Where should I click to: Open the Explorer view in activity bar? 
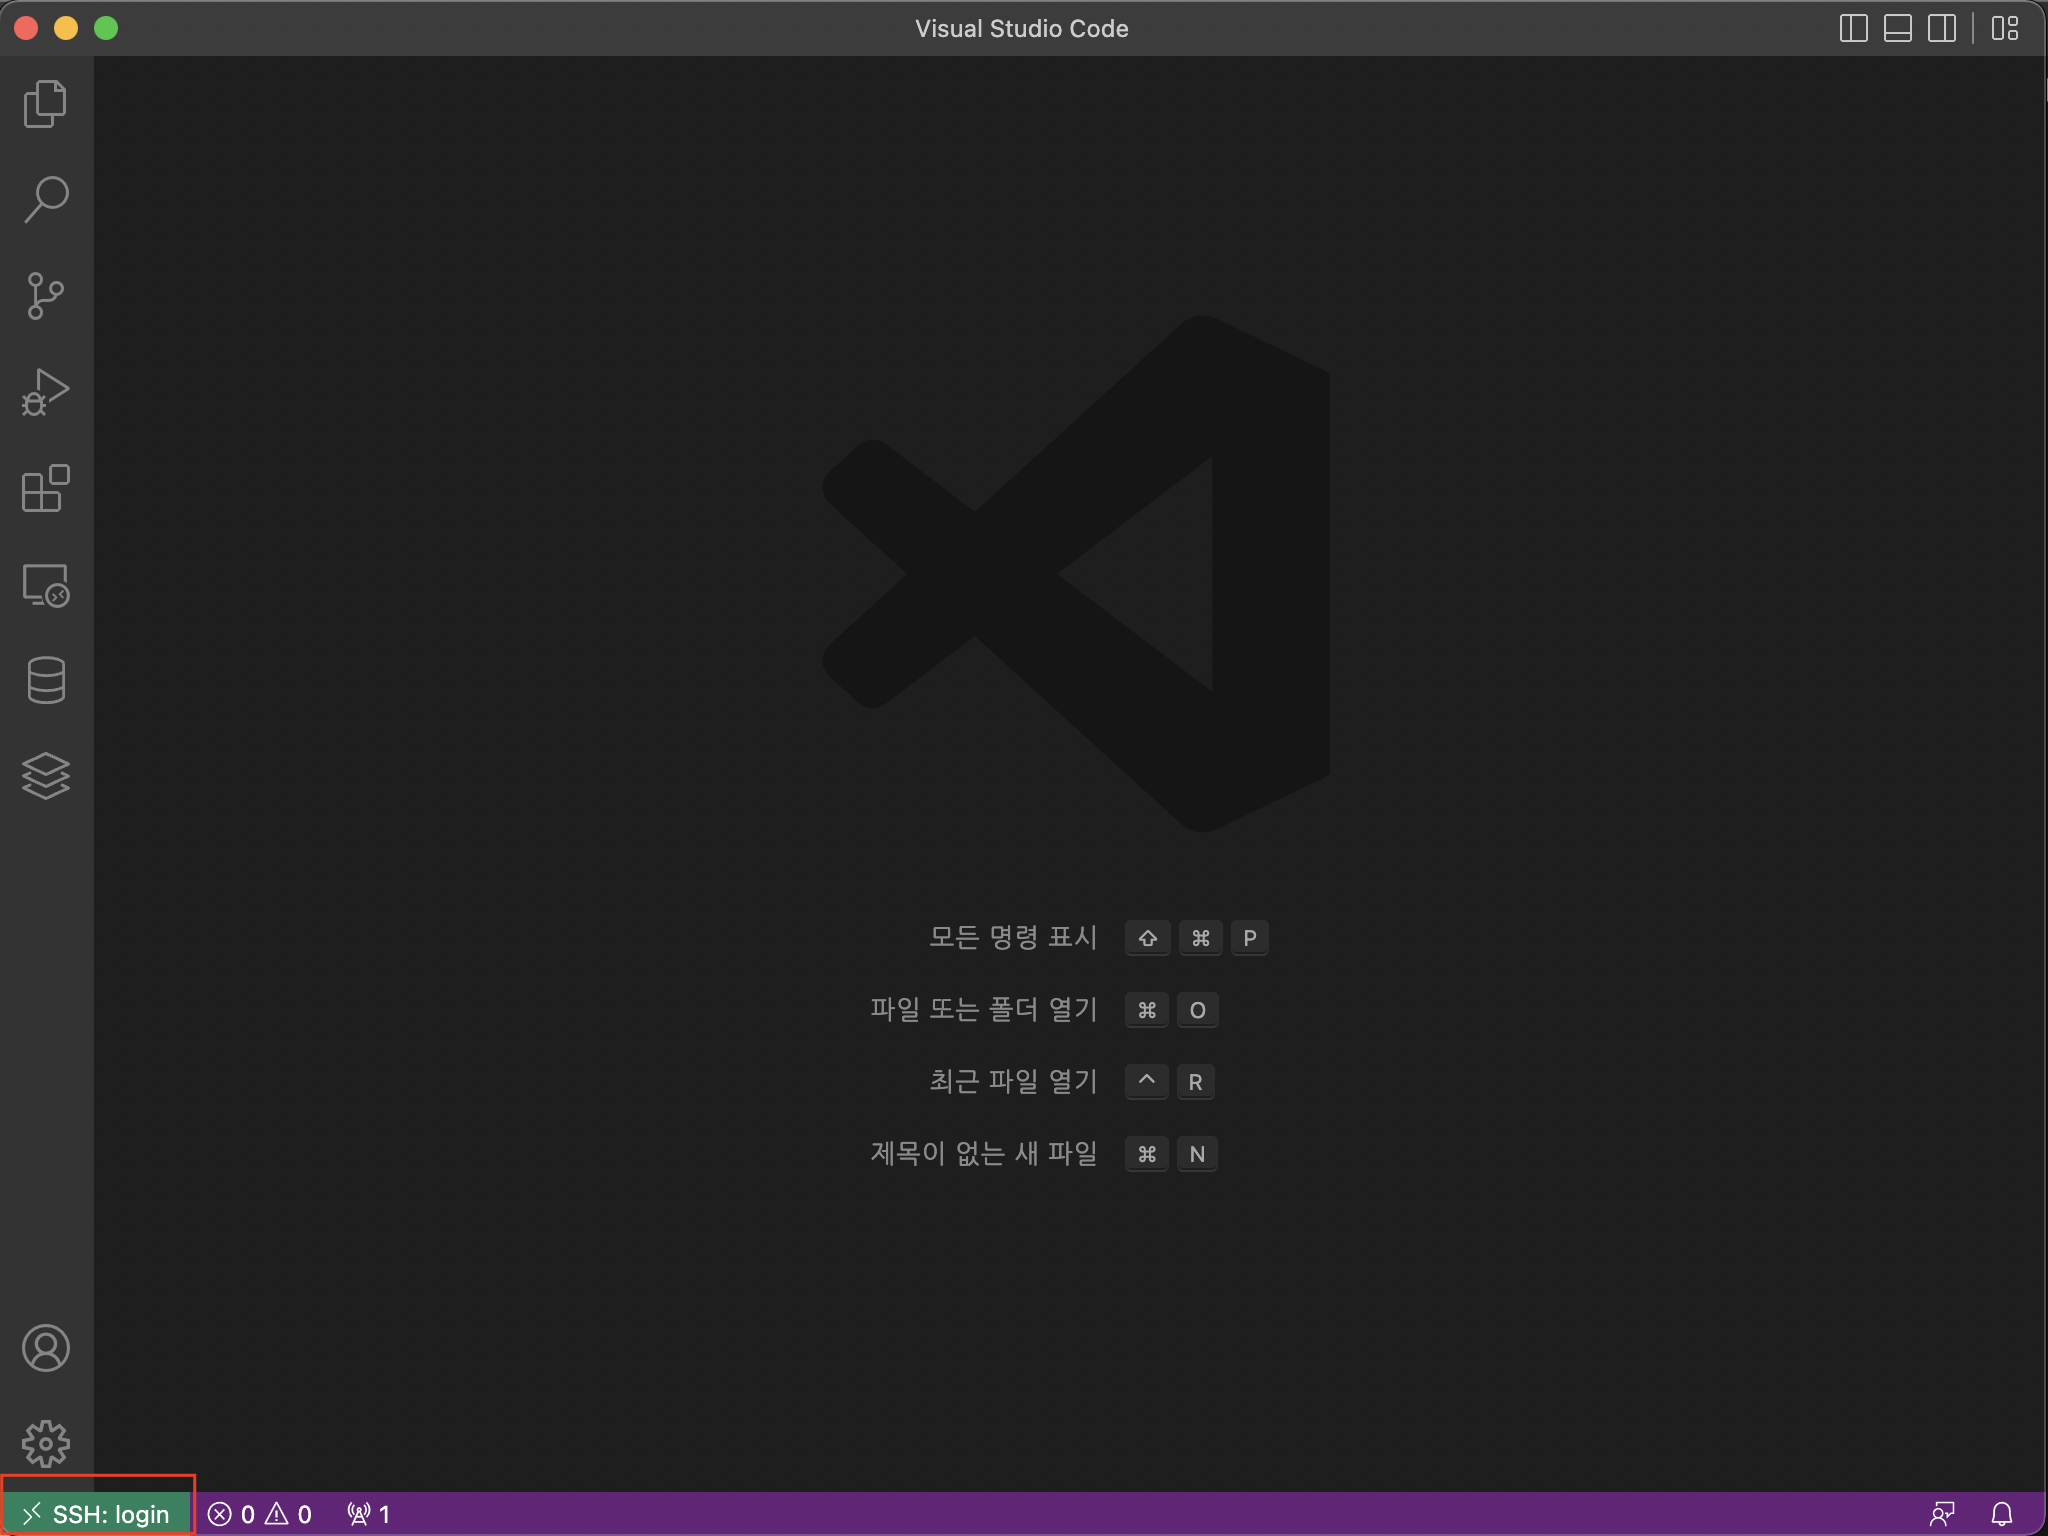click(x=45, y=104)
